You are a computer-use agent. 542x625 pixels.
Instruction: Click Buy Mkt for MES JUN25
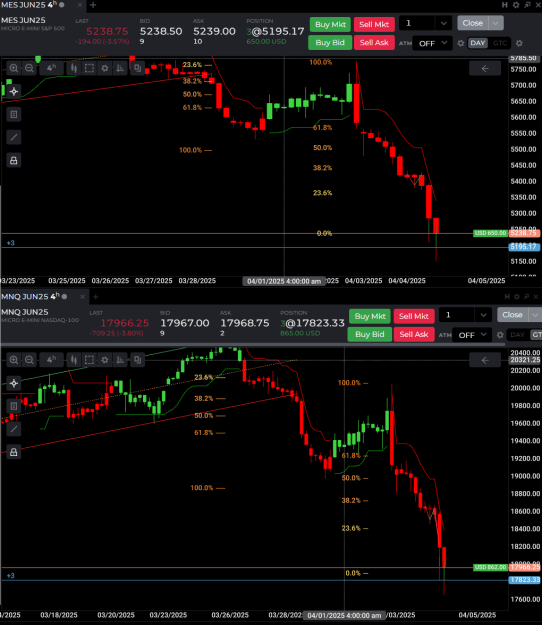[x=330, y=24]
